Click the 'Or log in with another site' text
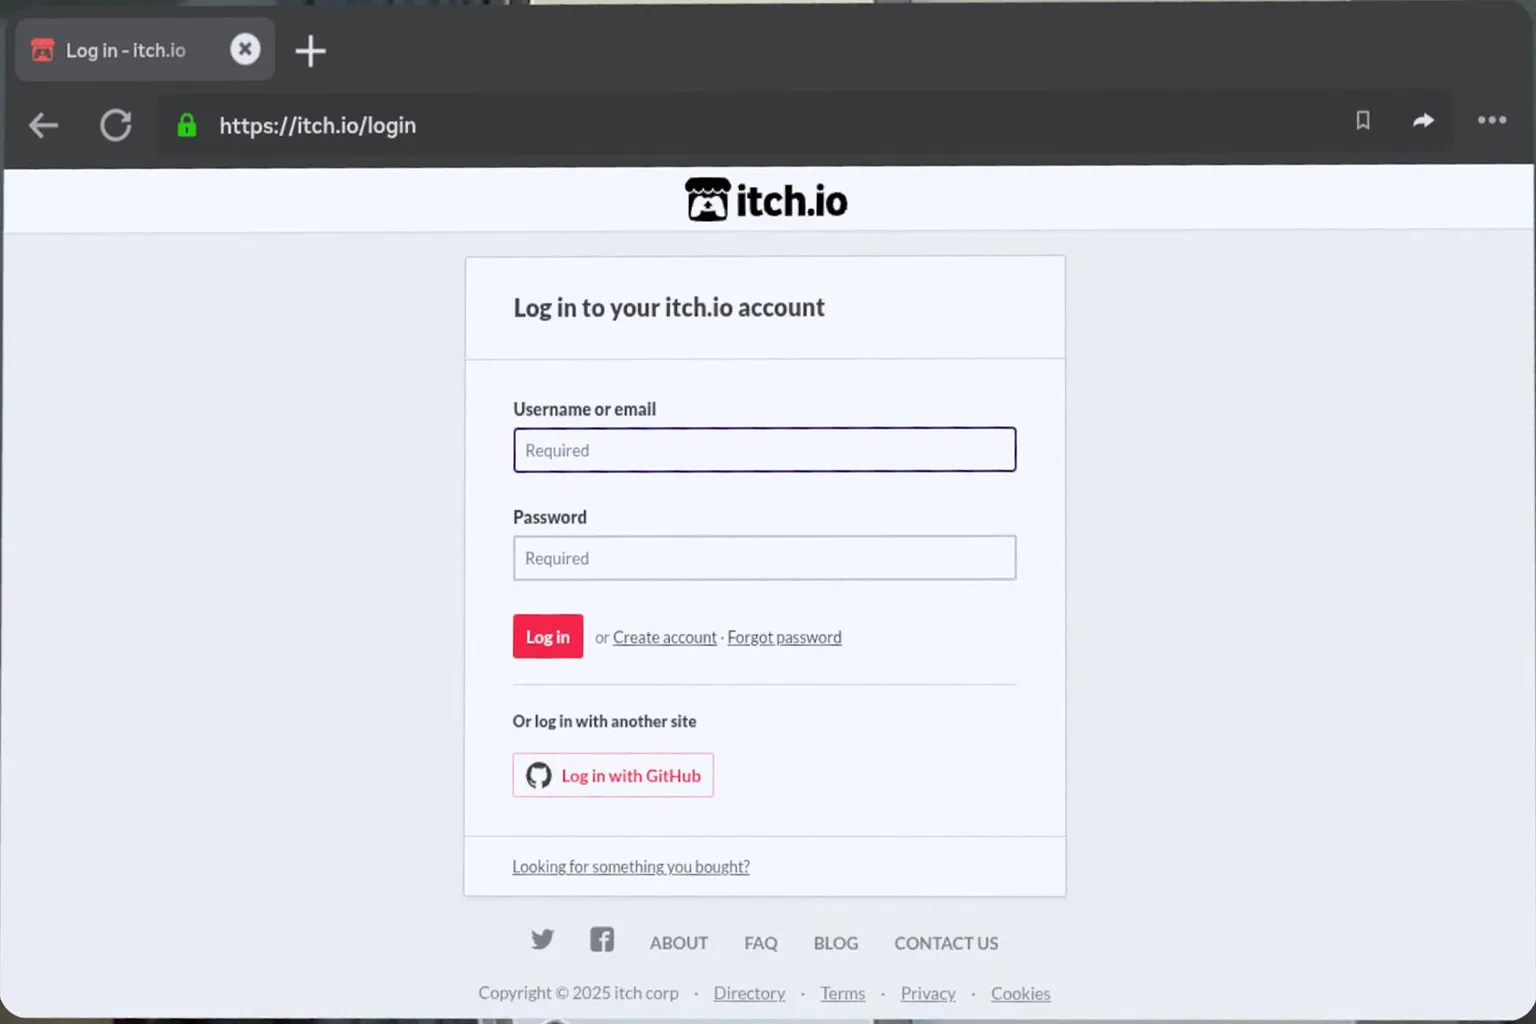Image resolution: width=1536 pixels, height=1024 pixels. click(605, 721)
